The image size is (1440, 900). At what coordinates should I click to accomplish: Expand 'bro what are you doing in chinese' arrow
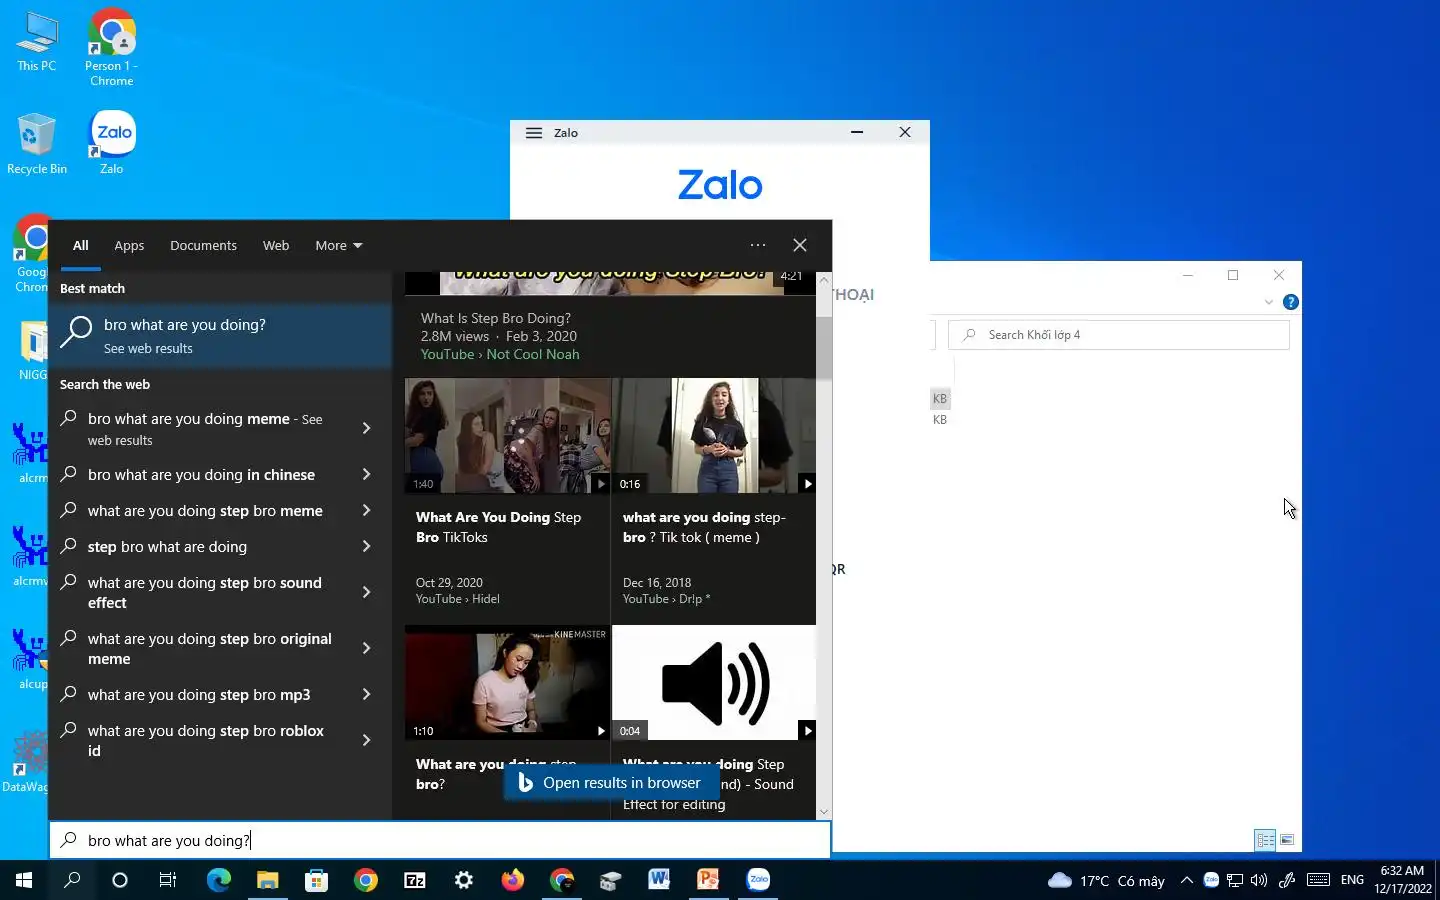pos(366,474)
